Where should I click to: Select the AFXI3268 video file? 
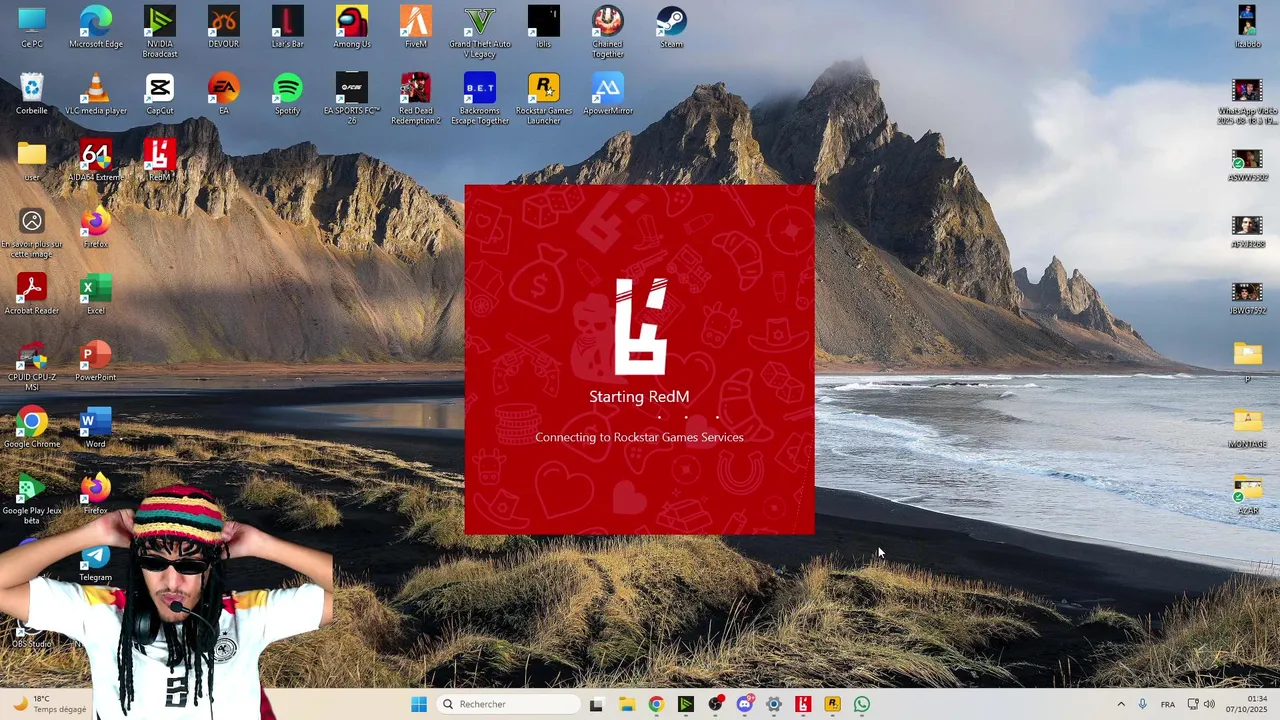tap(1247, 232)
